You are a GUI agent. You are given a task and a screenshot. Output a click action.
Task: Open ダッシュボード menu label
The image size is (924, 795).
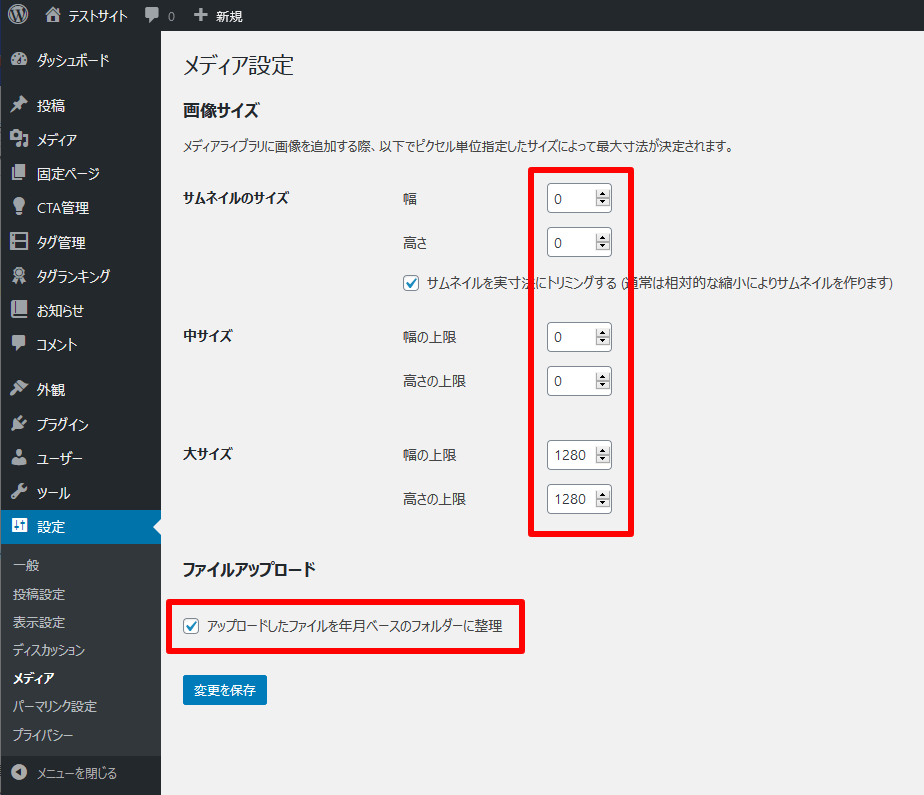[x=73, y=60]
